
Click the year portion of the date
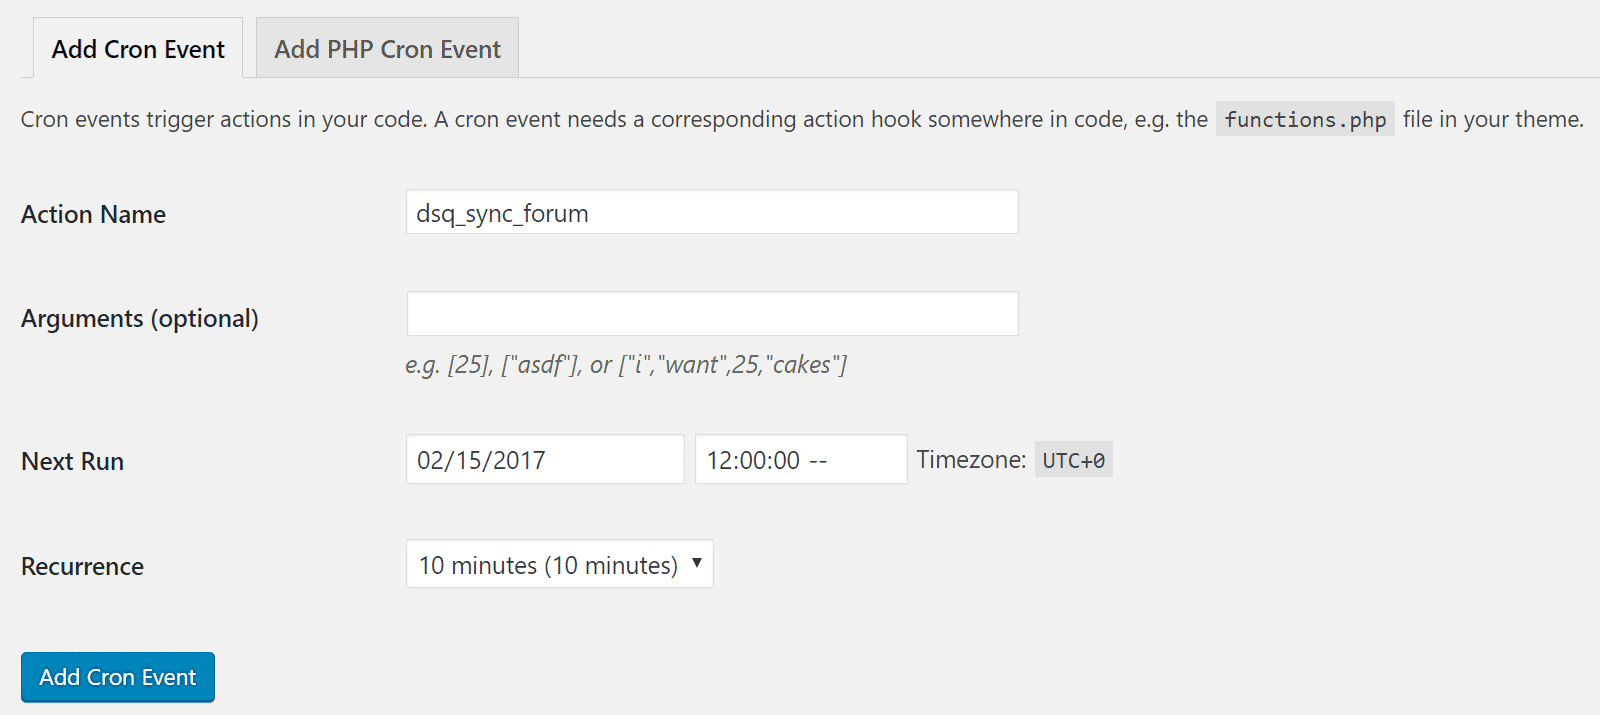coord(519,460)
